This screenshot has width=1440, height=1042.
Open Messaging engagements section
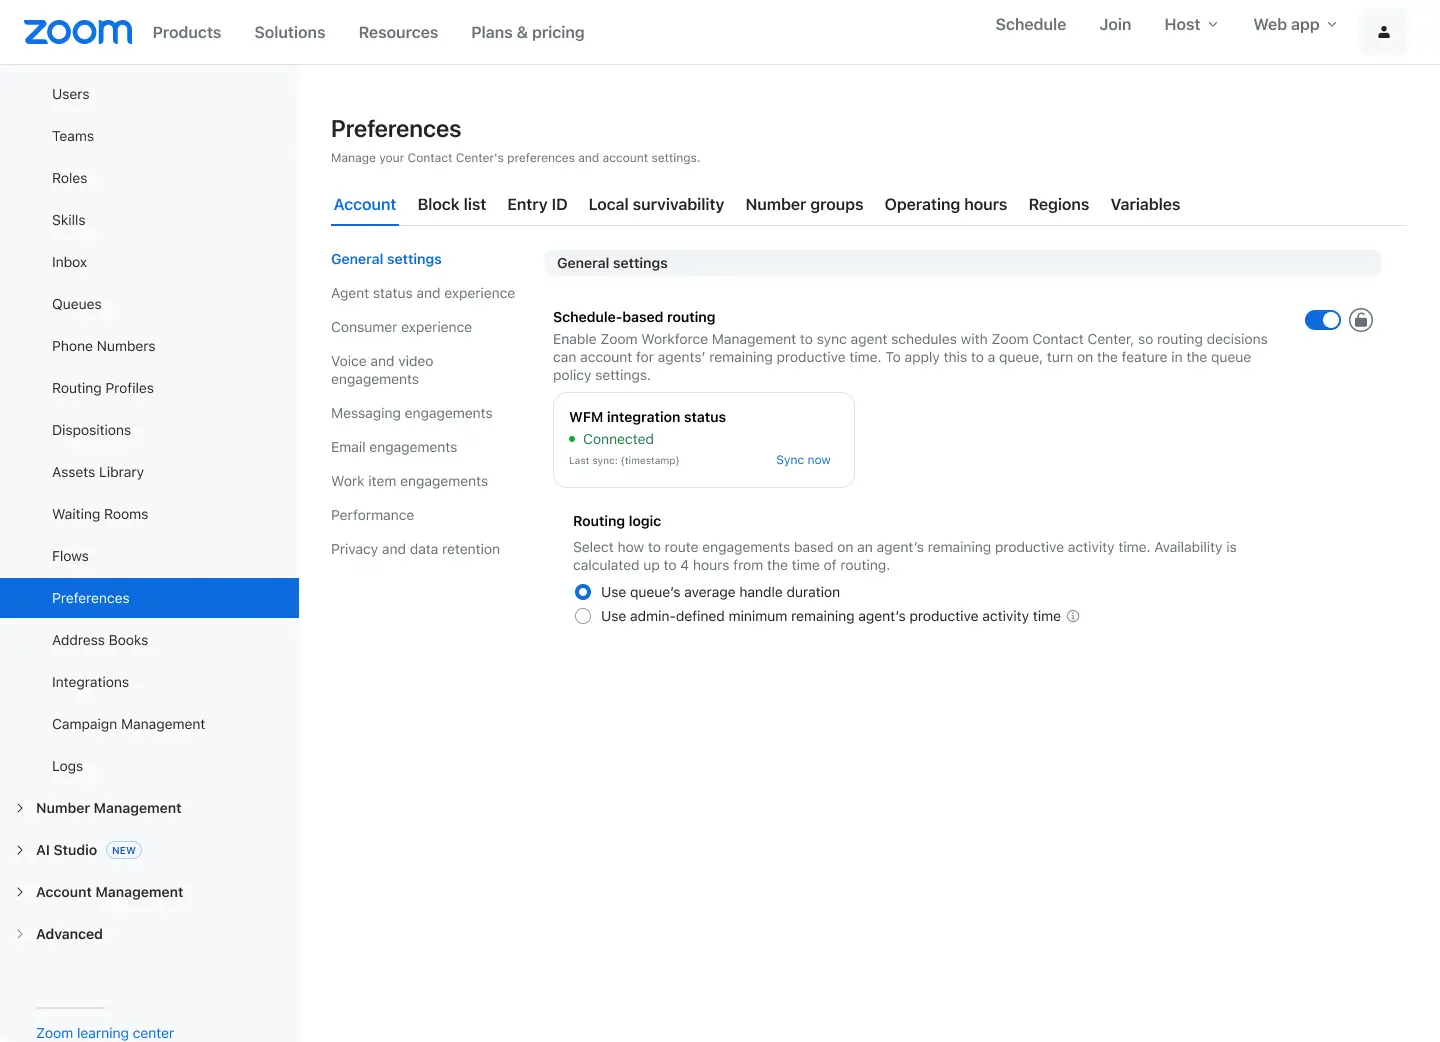coord(411,413)
